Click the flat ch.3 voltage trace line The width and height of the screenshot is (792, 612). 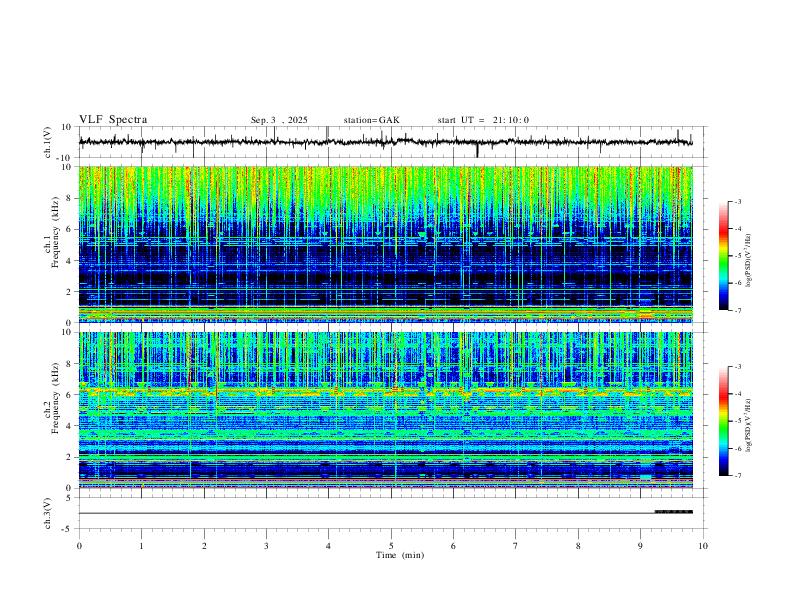[367, 514]
